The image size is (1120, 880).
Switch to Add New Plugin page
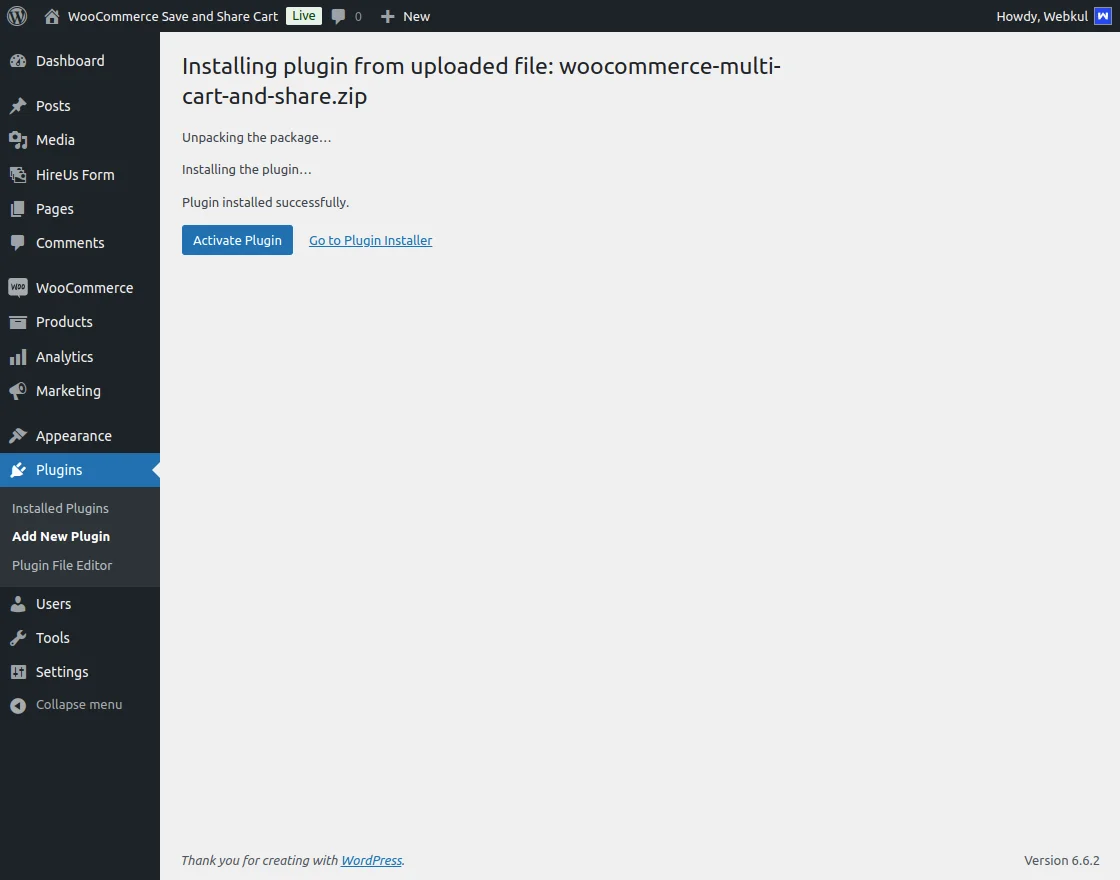pos(60,536)
